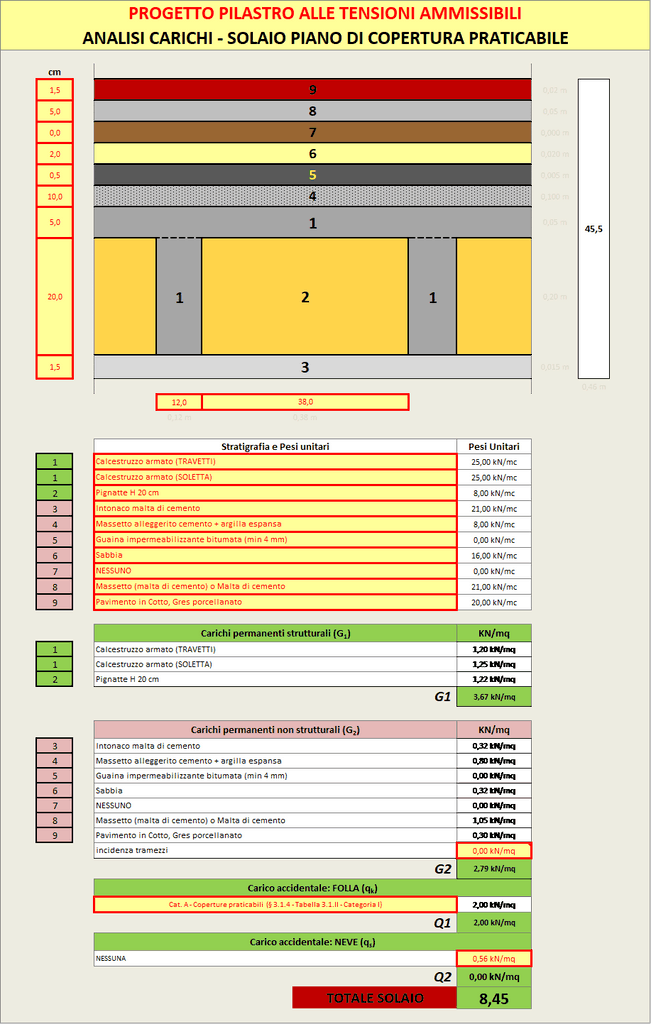Select the snow load 0,56 kN/mq cell
The height and width of the screenshot is (1024, 651).
point(493,958)
